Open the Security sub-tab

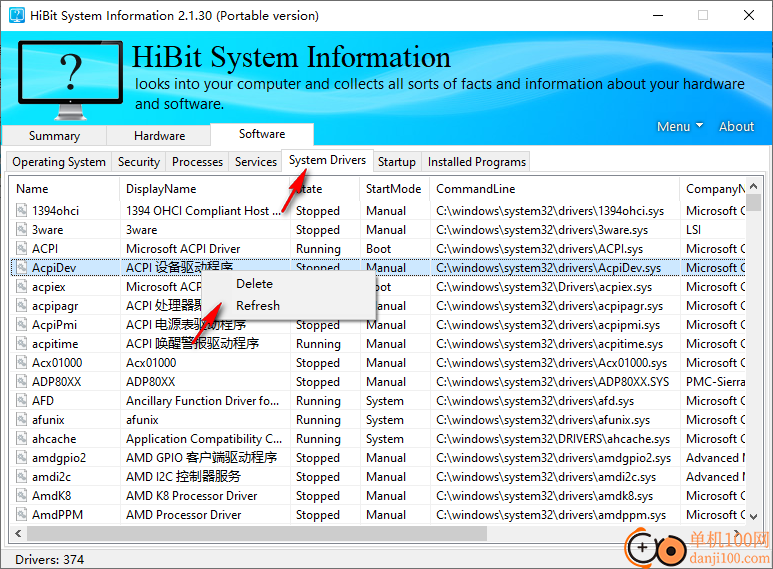click(x=139, y=162)
